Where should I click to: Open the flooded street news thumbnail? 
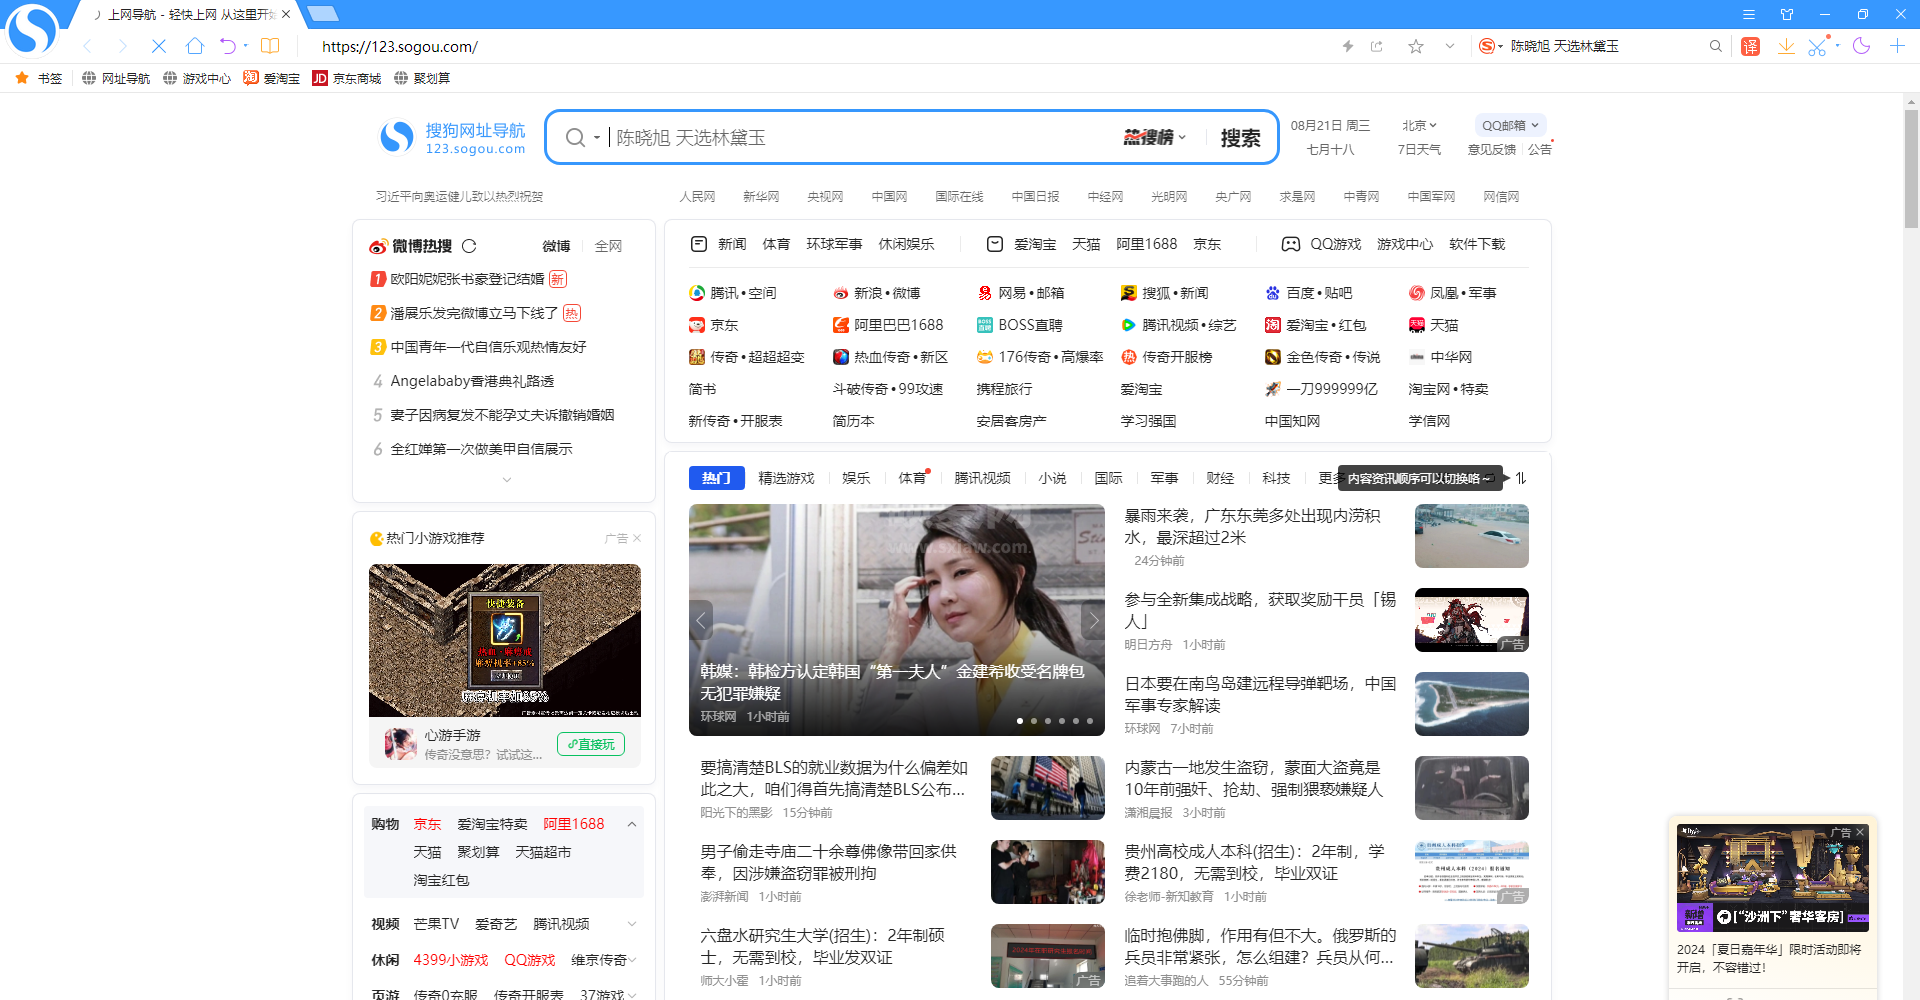pos(1472,536)
